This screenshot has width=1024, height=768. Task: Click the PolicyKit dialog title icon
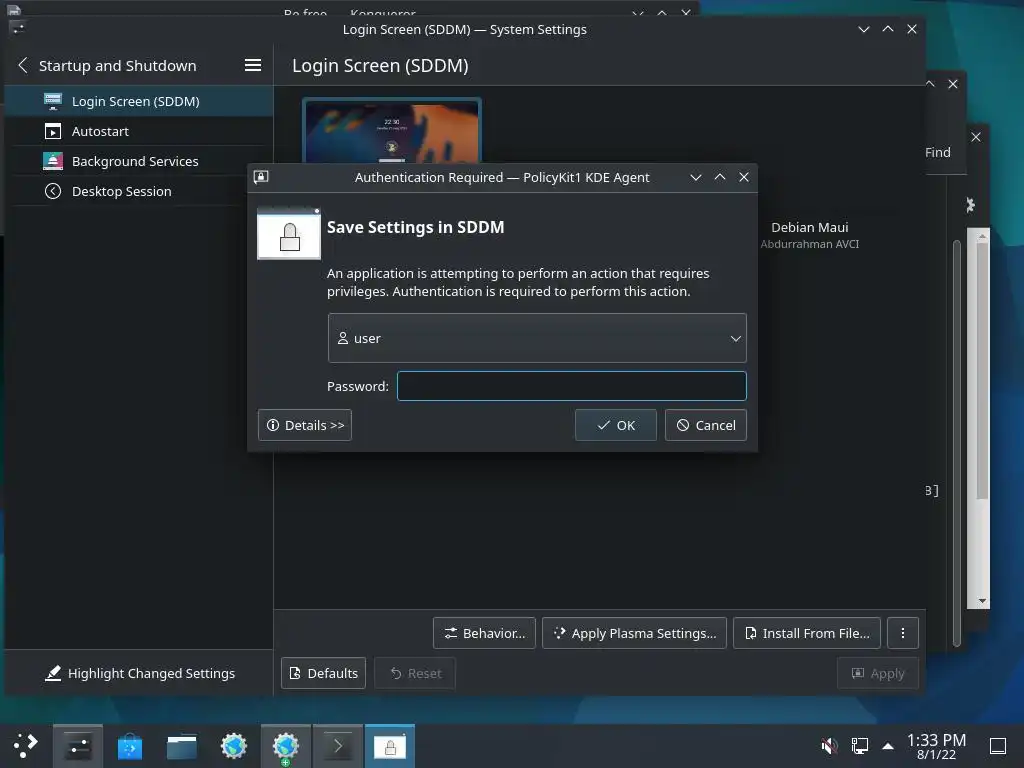[261, 177]
